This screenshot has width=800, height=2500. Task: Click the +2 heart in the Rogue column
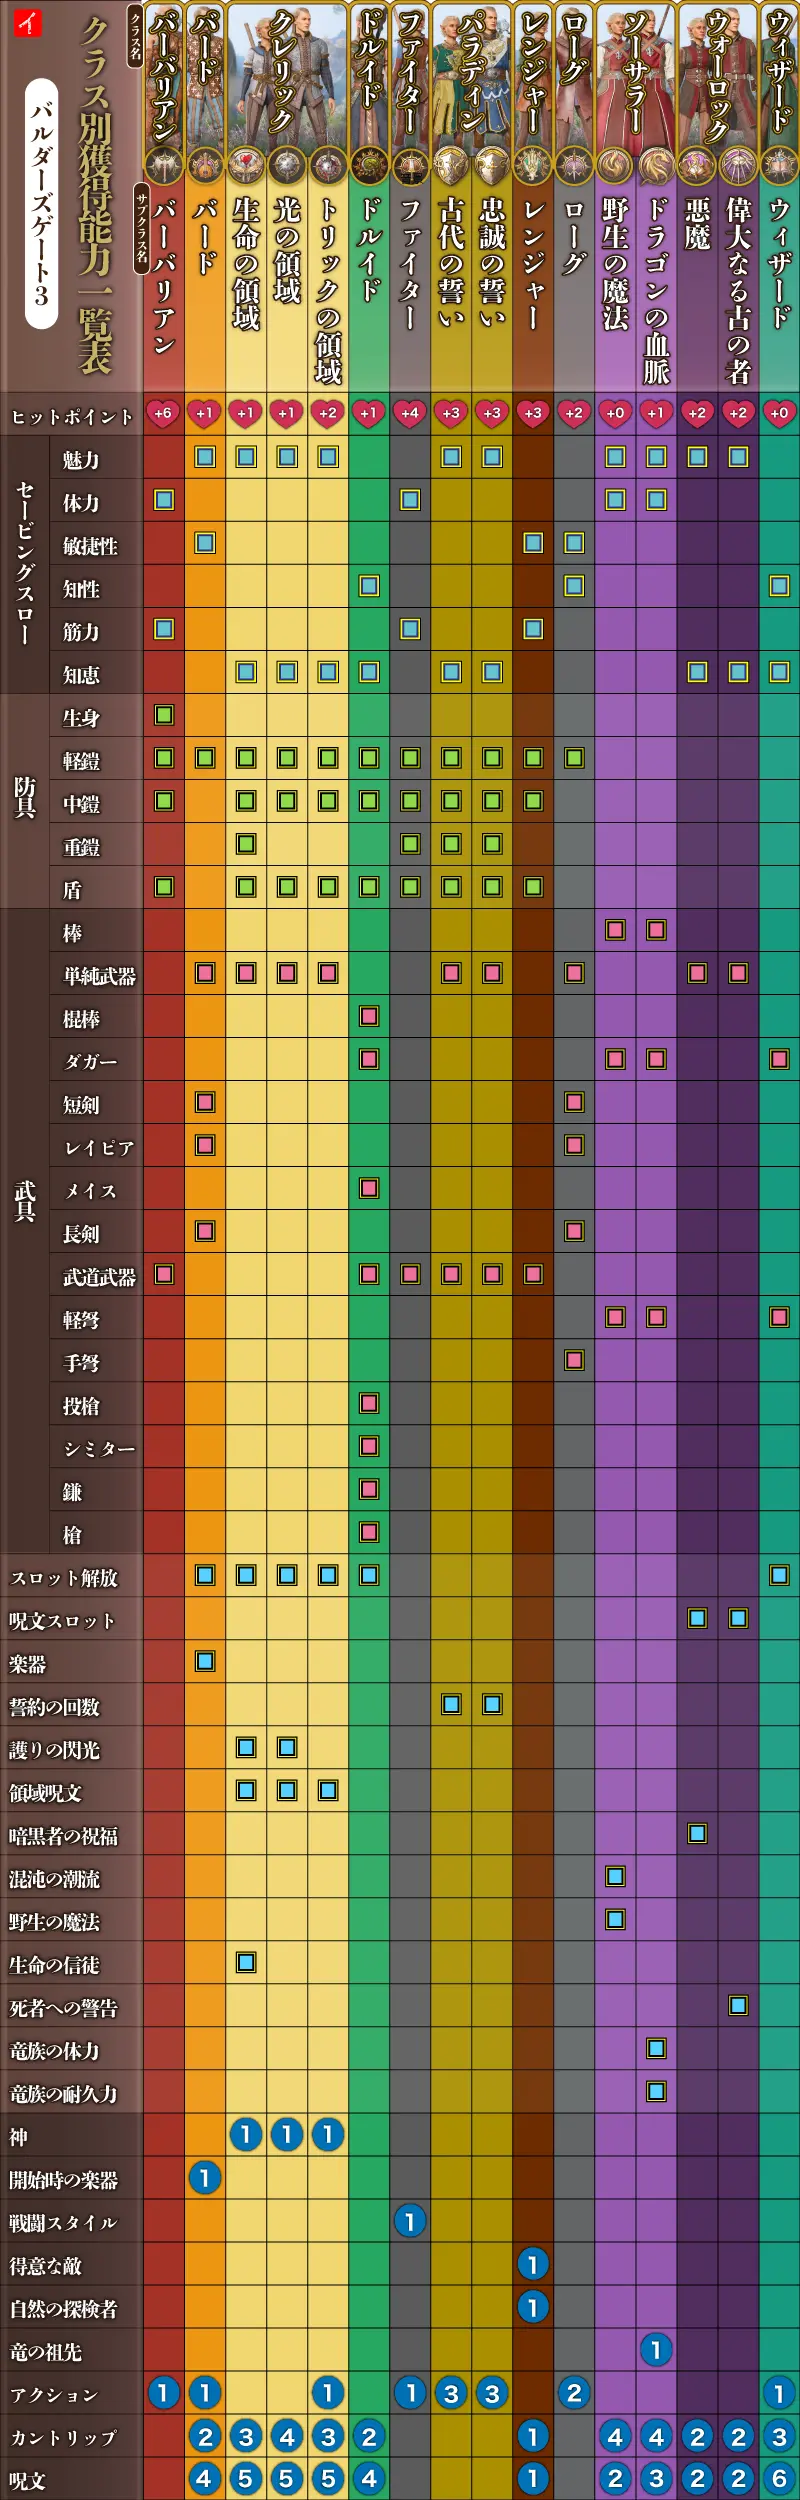click(x=574, y=413)
